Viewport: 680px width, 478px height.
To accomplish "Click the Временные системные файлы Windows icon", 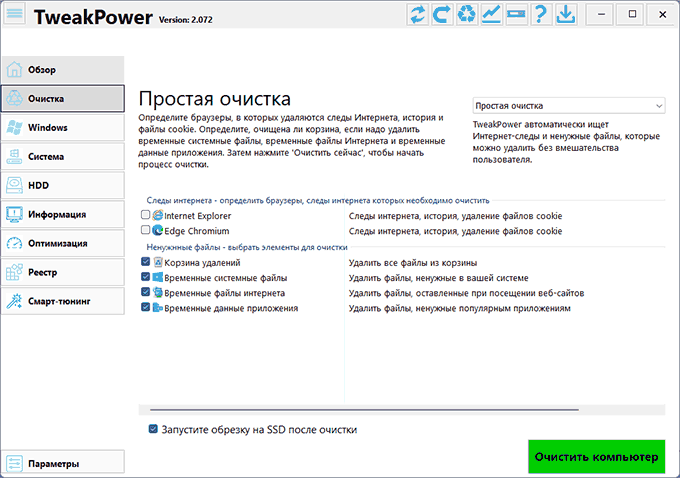I will [x=158, y=277].
